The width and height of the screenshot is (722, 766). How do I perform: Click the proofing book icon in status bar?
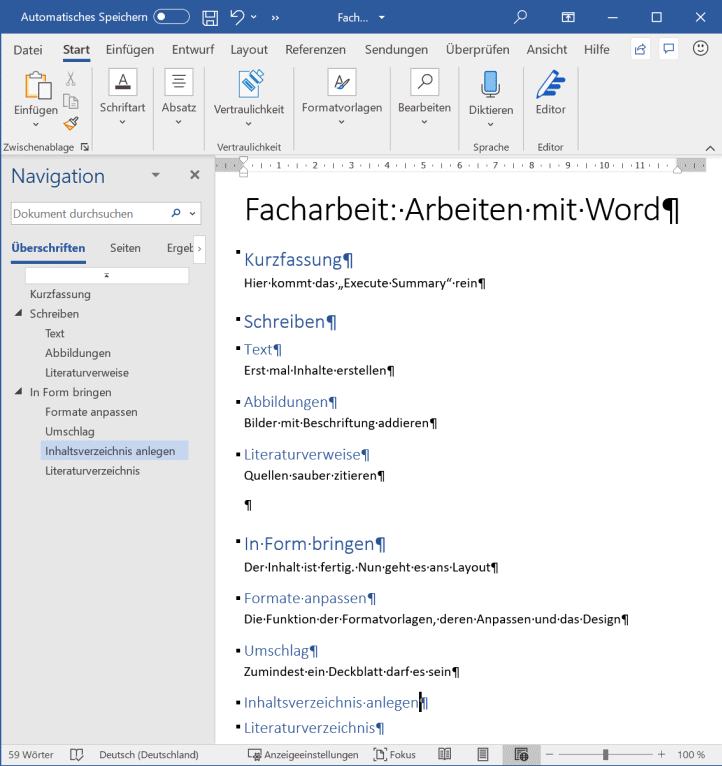click(x=77, y=755)
